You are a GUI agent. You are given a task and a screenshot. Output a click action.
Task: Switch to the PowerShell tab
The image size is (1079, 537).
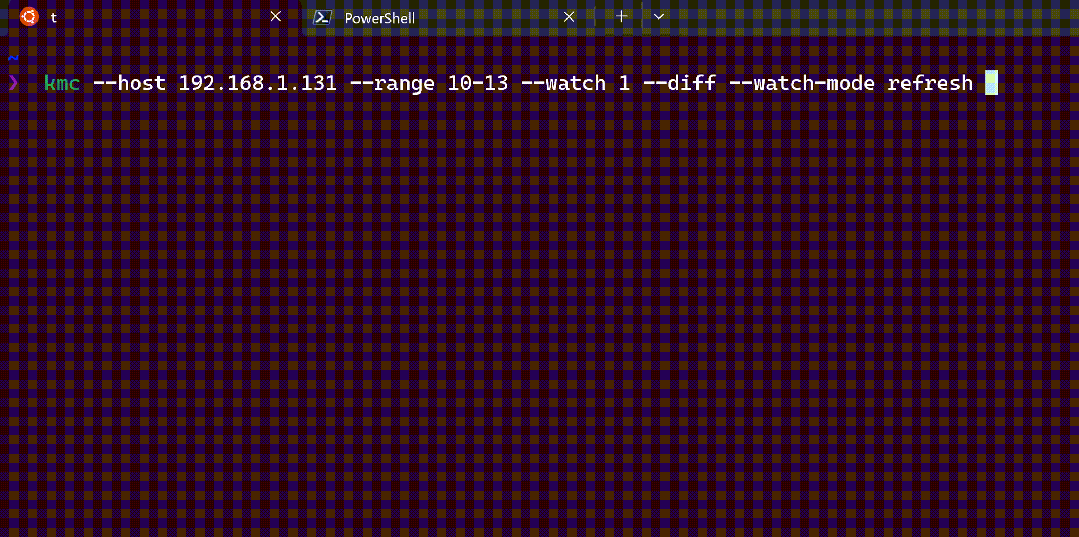coord(447,17)
